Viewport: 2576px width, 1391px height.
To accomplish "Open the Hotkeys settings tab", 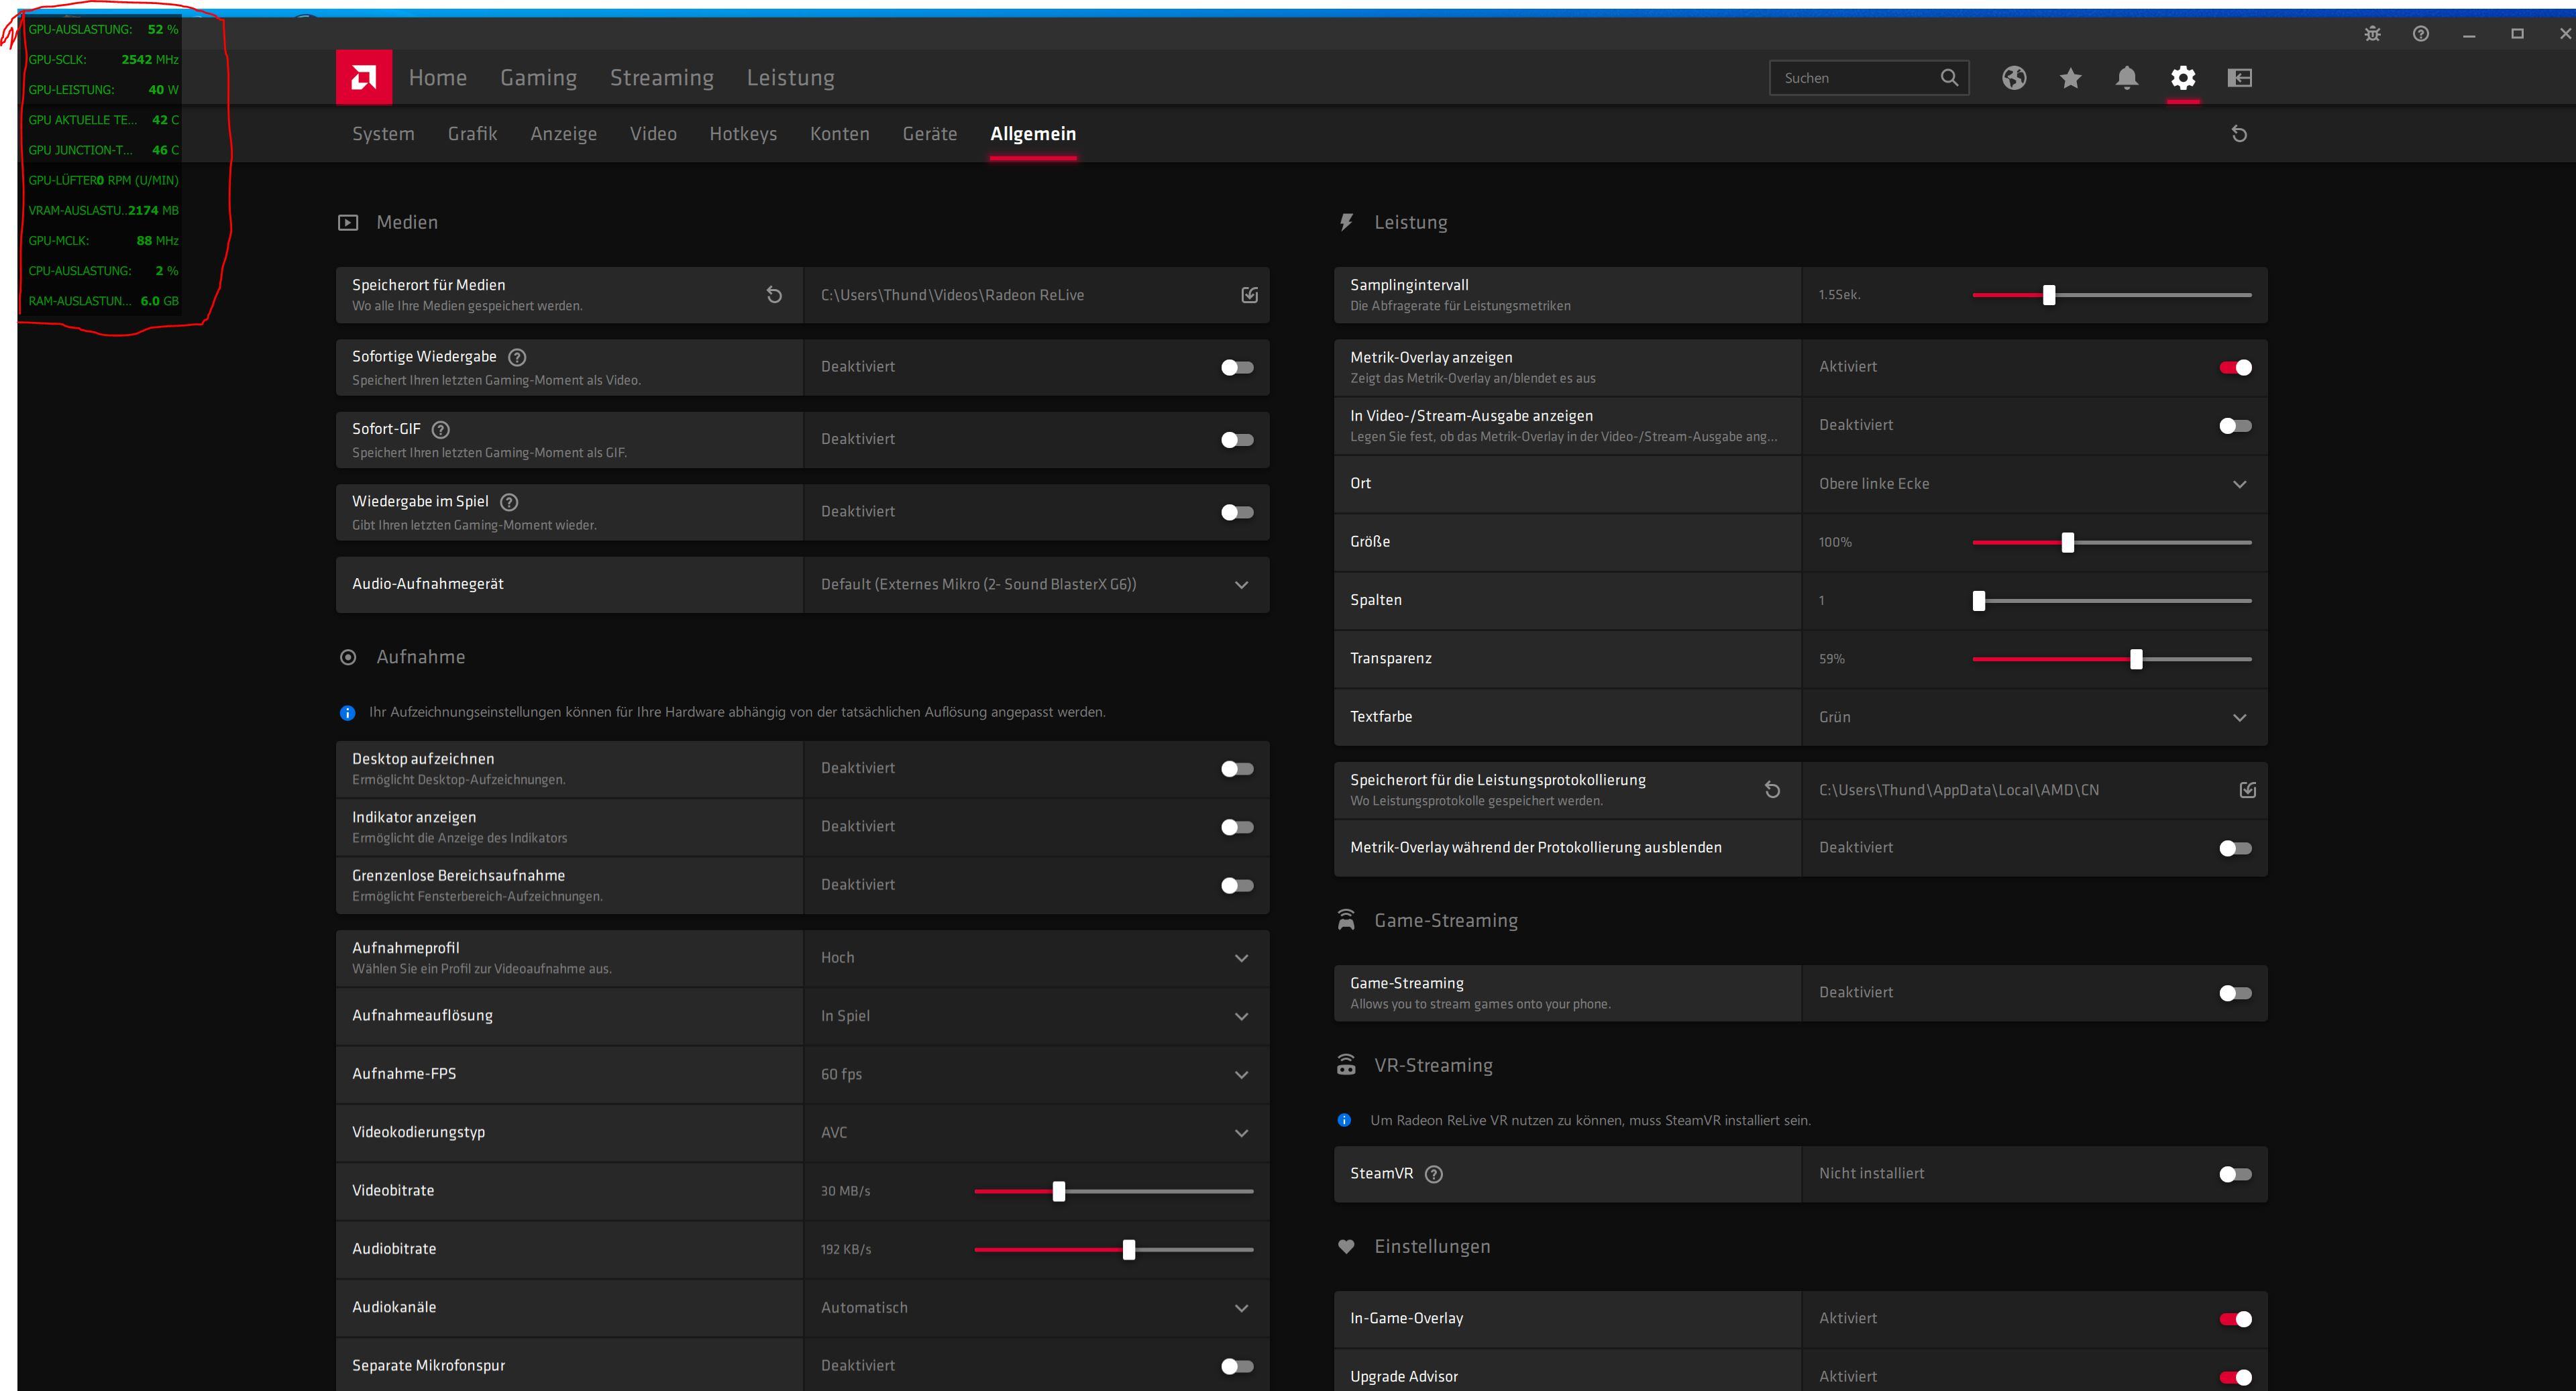I will pyautogui.click(x=743, y=134).
